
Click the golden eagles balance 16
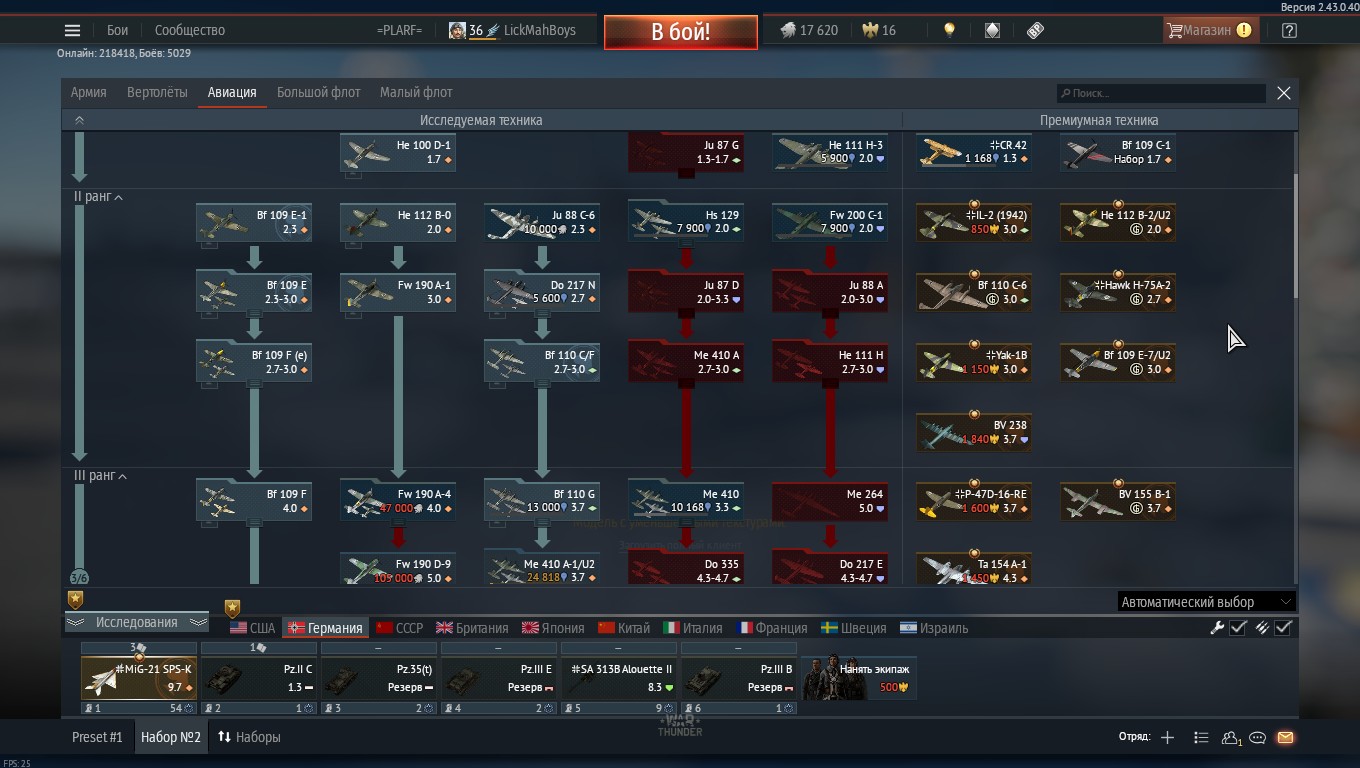(879, 30)
